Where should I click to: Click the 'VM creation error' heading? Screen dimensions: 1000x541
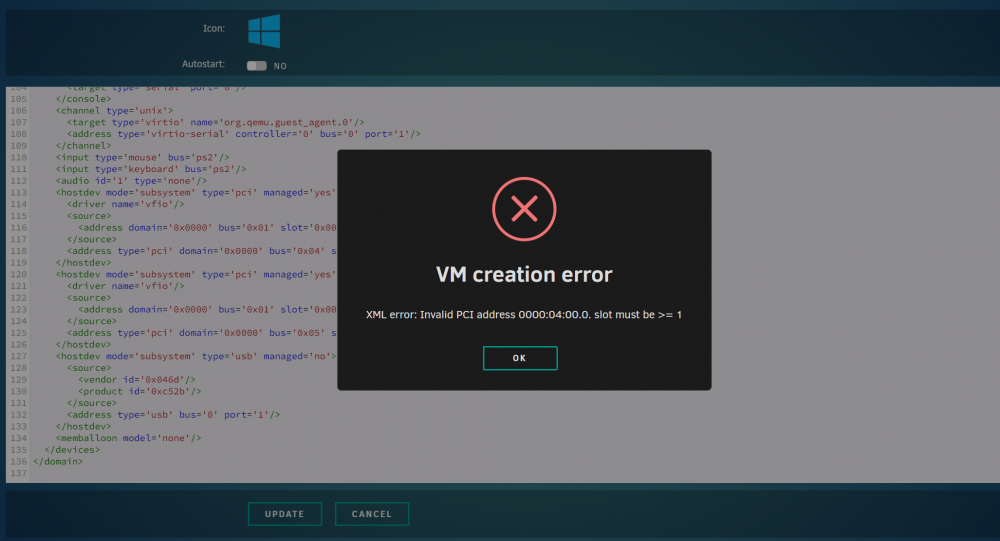524,274
